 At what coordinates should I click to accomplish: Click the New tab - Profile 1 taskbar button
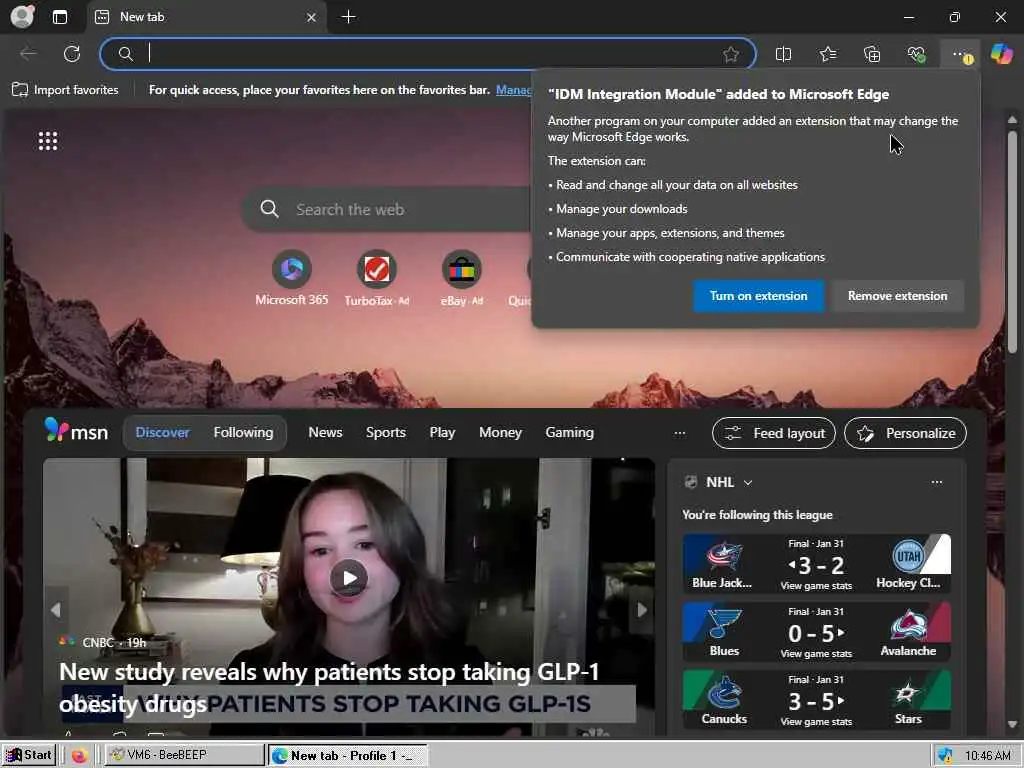348,756
